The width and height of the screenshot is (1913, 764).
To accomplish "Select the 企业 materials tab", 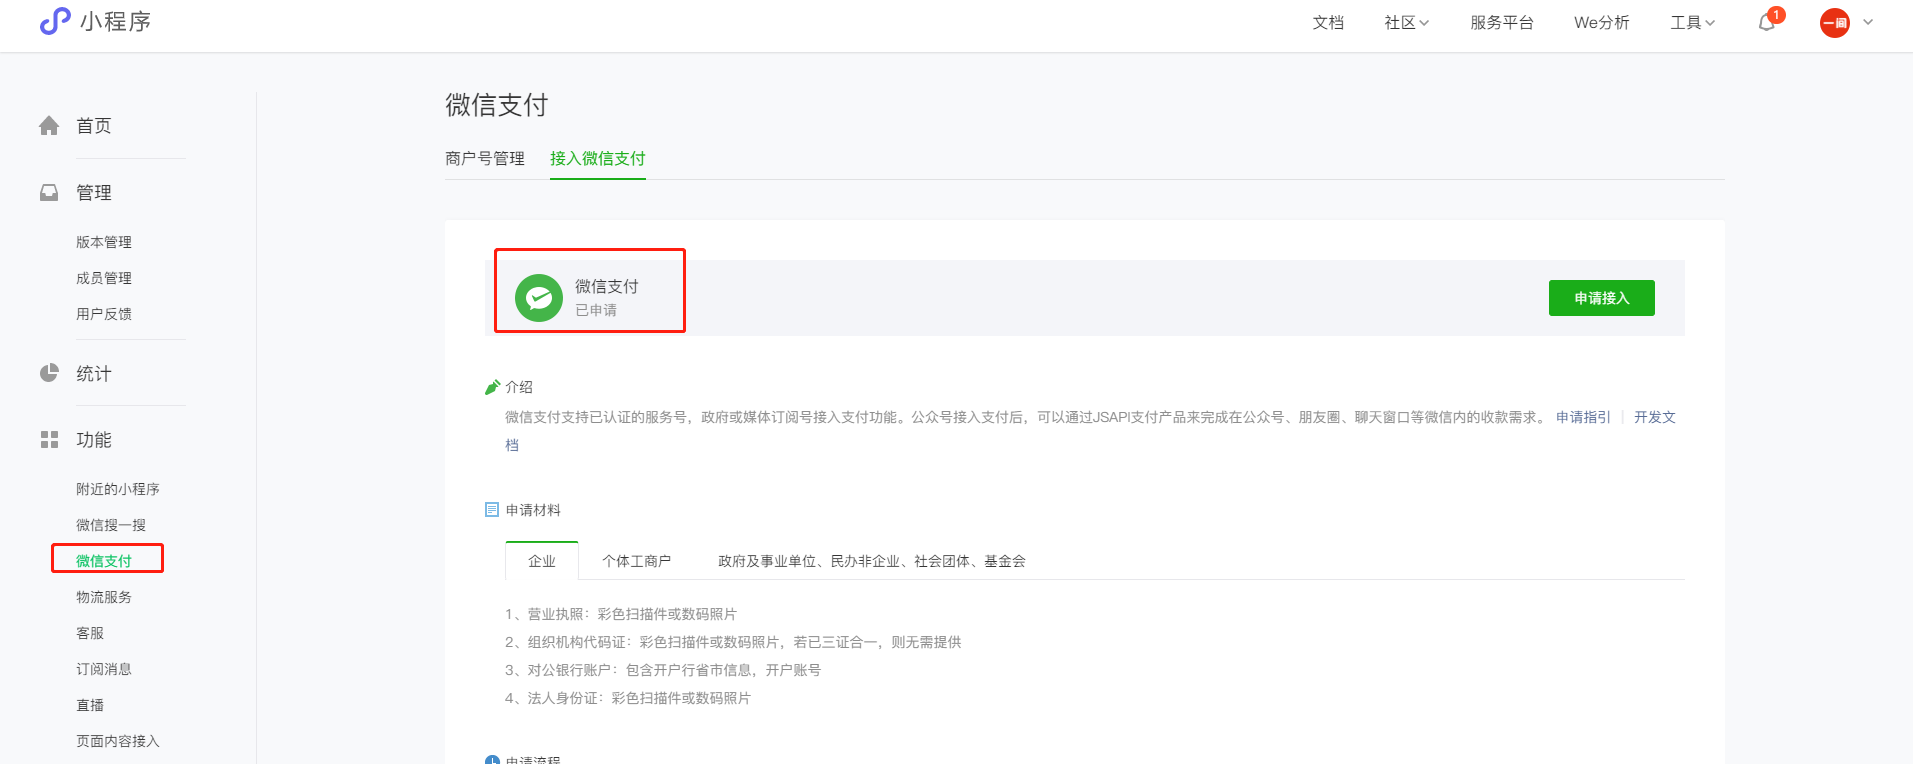I will tap(542, 561).
